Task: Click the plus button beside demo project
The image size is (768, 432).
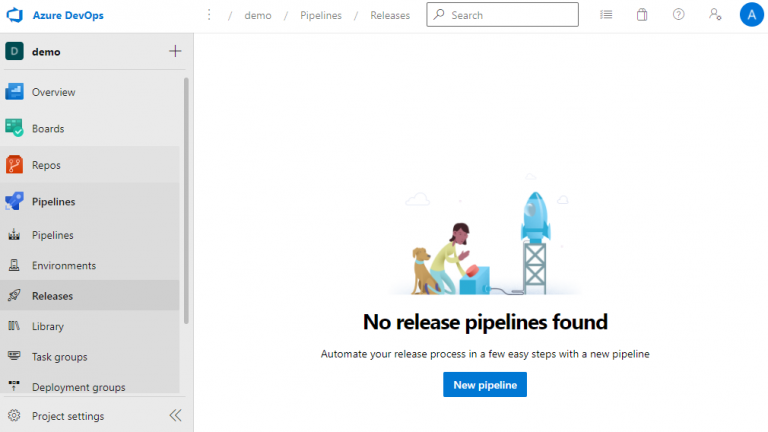Action: [x=175, y=51]
